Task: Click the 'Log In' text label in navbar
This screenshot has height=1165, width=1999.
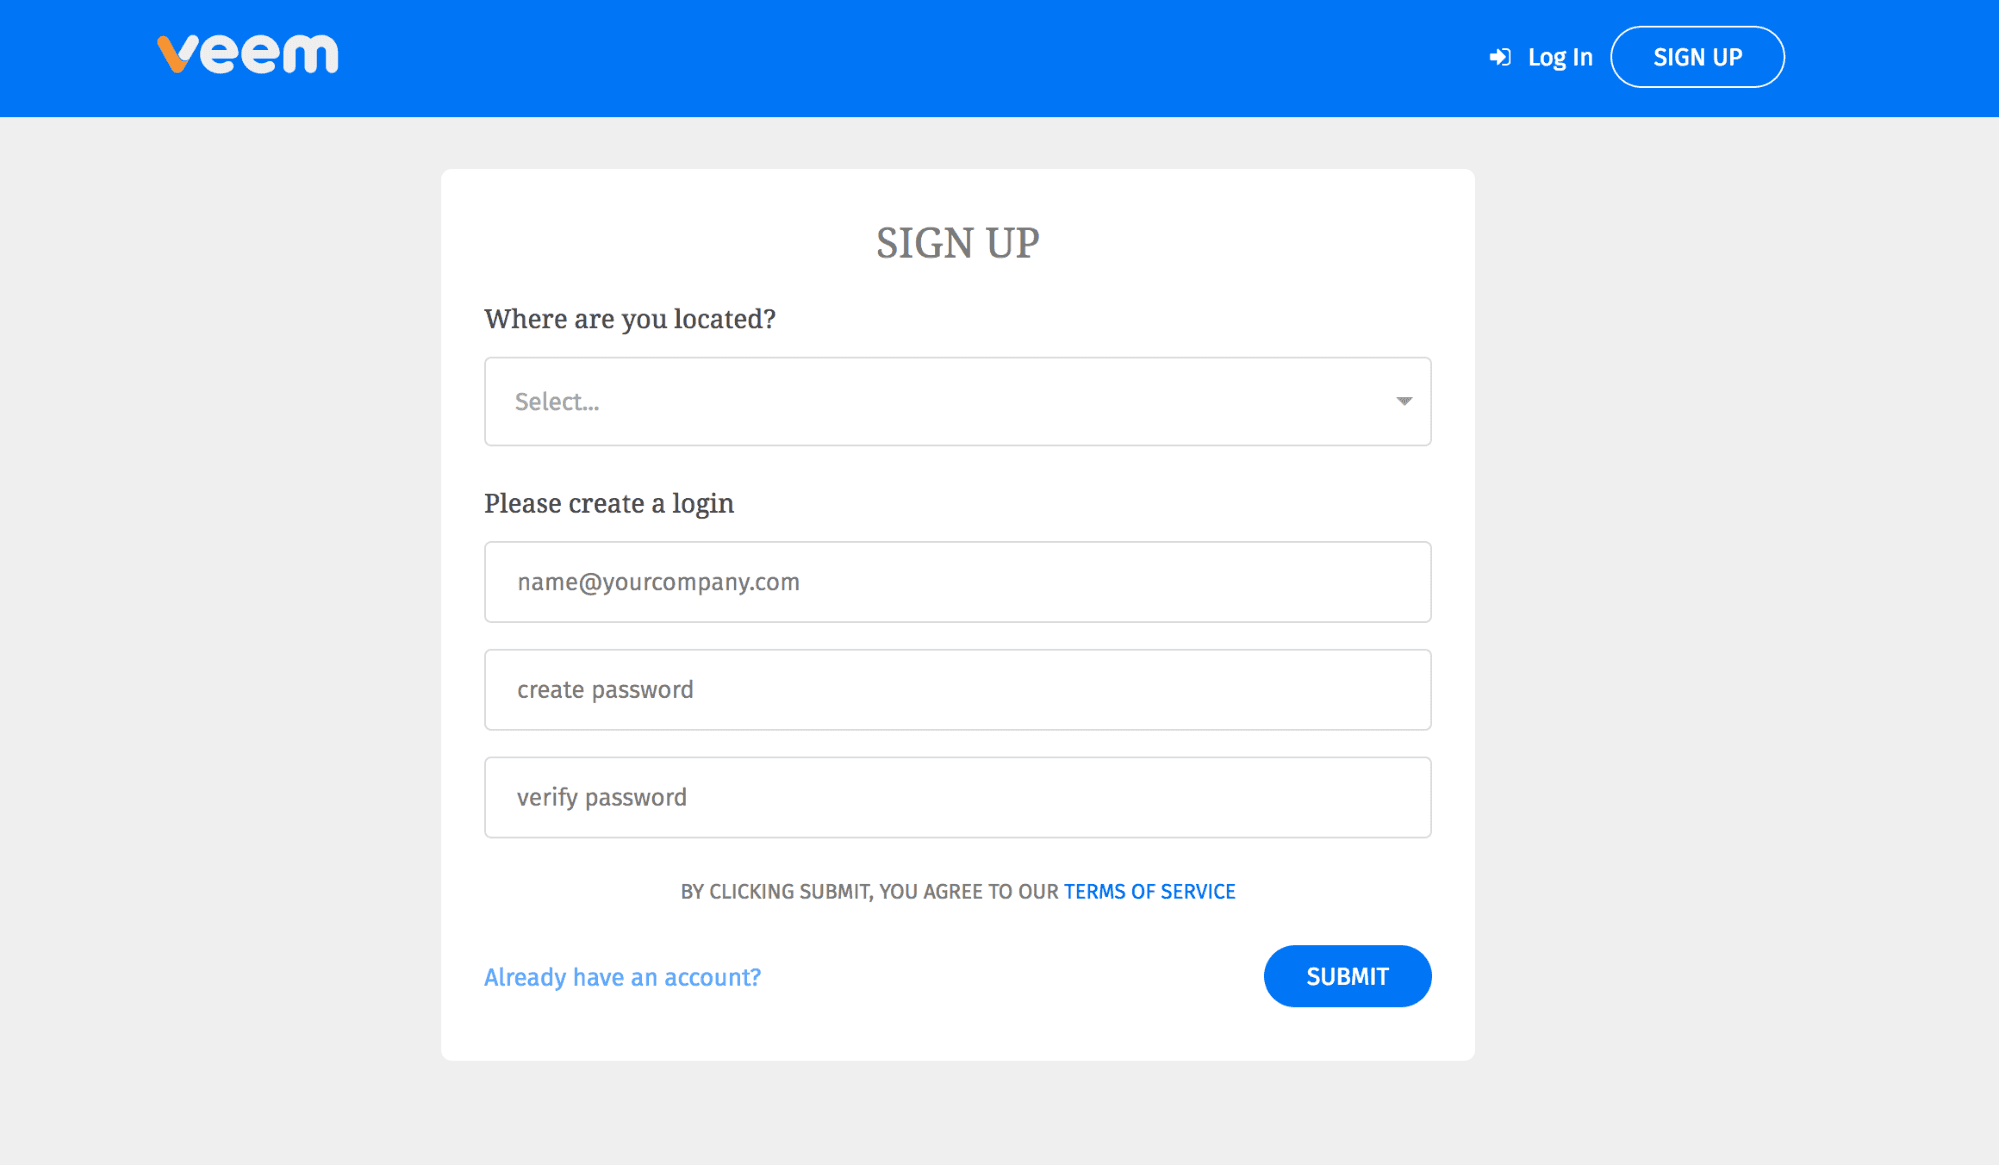Action: (x=1560, y=58)
